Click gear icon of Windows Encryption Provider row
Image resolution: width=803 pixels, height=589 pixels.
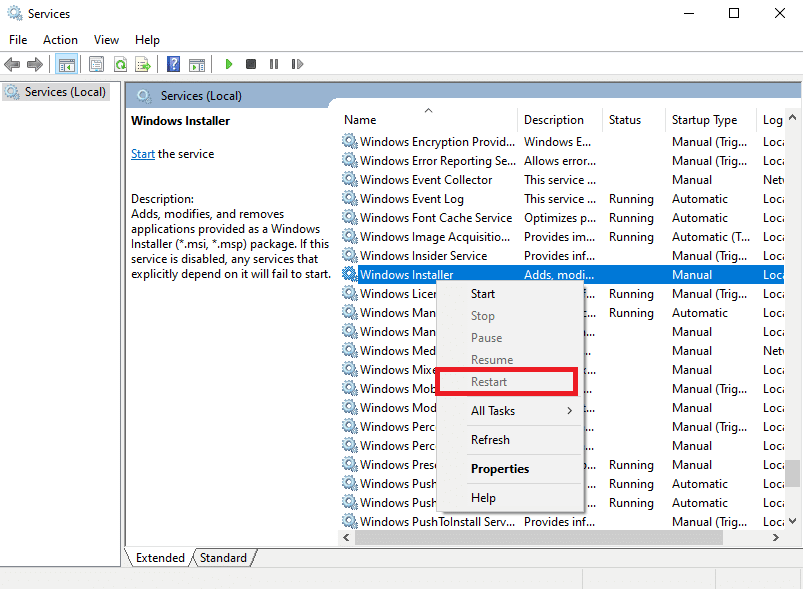point(350,141)
